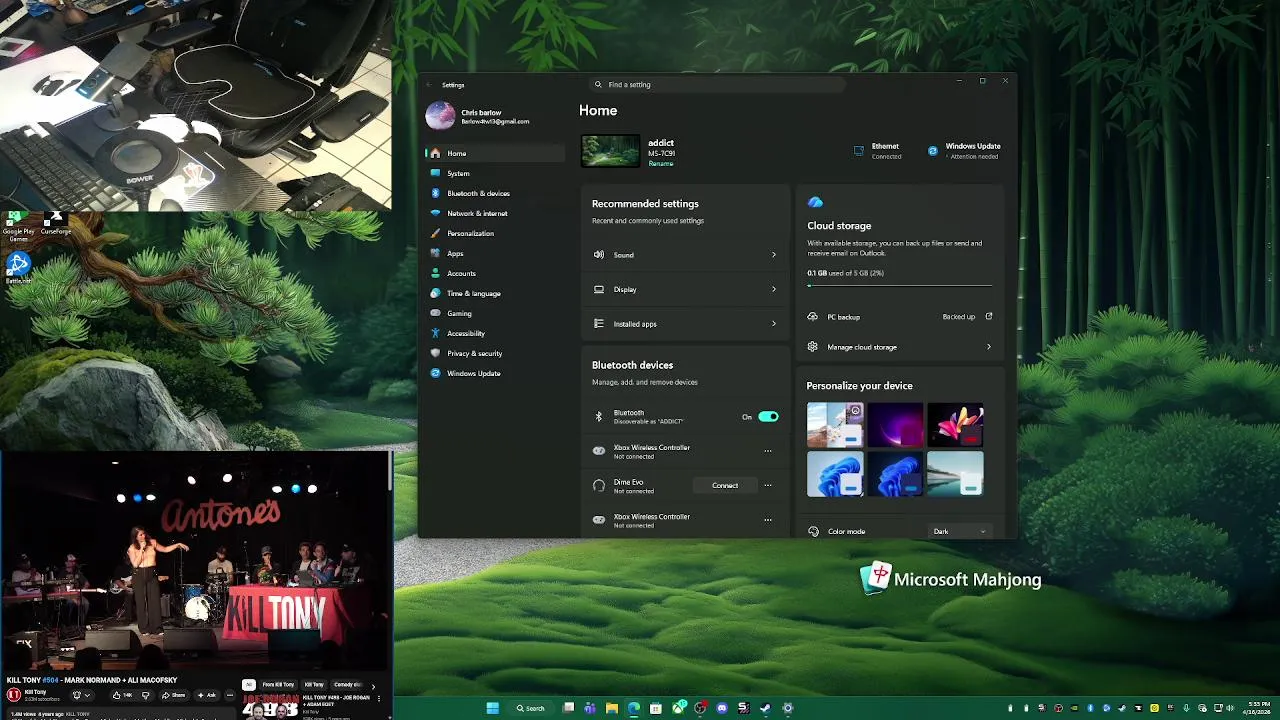
Task: Open more options for Dime Evo
Action: pyautogui.click(x=768, y=486)
